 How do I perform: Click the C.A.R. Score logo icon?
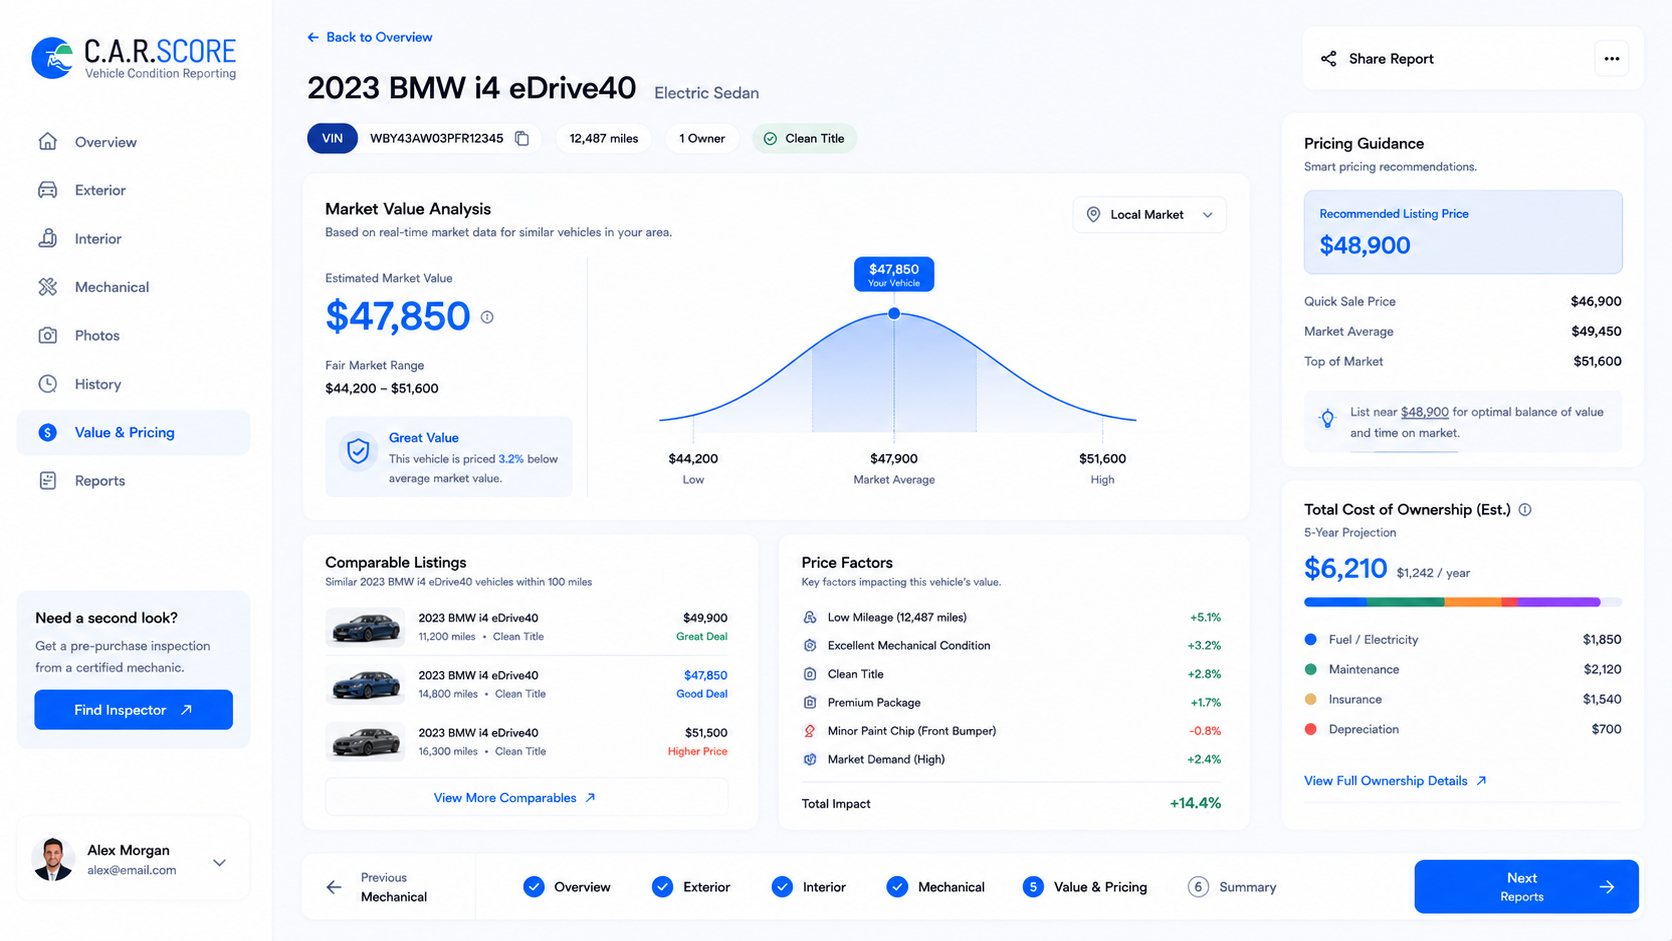click(52, 58)
